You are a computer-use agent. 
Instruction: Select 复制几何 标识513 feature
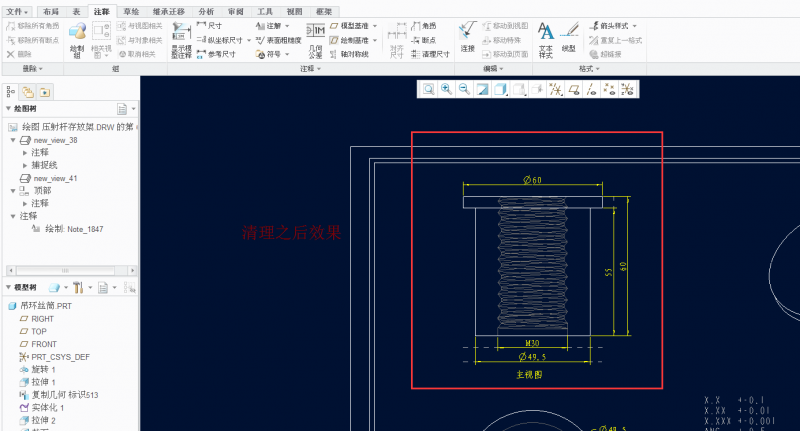click(x=64, y=395)
